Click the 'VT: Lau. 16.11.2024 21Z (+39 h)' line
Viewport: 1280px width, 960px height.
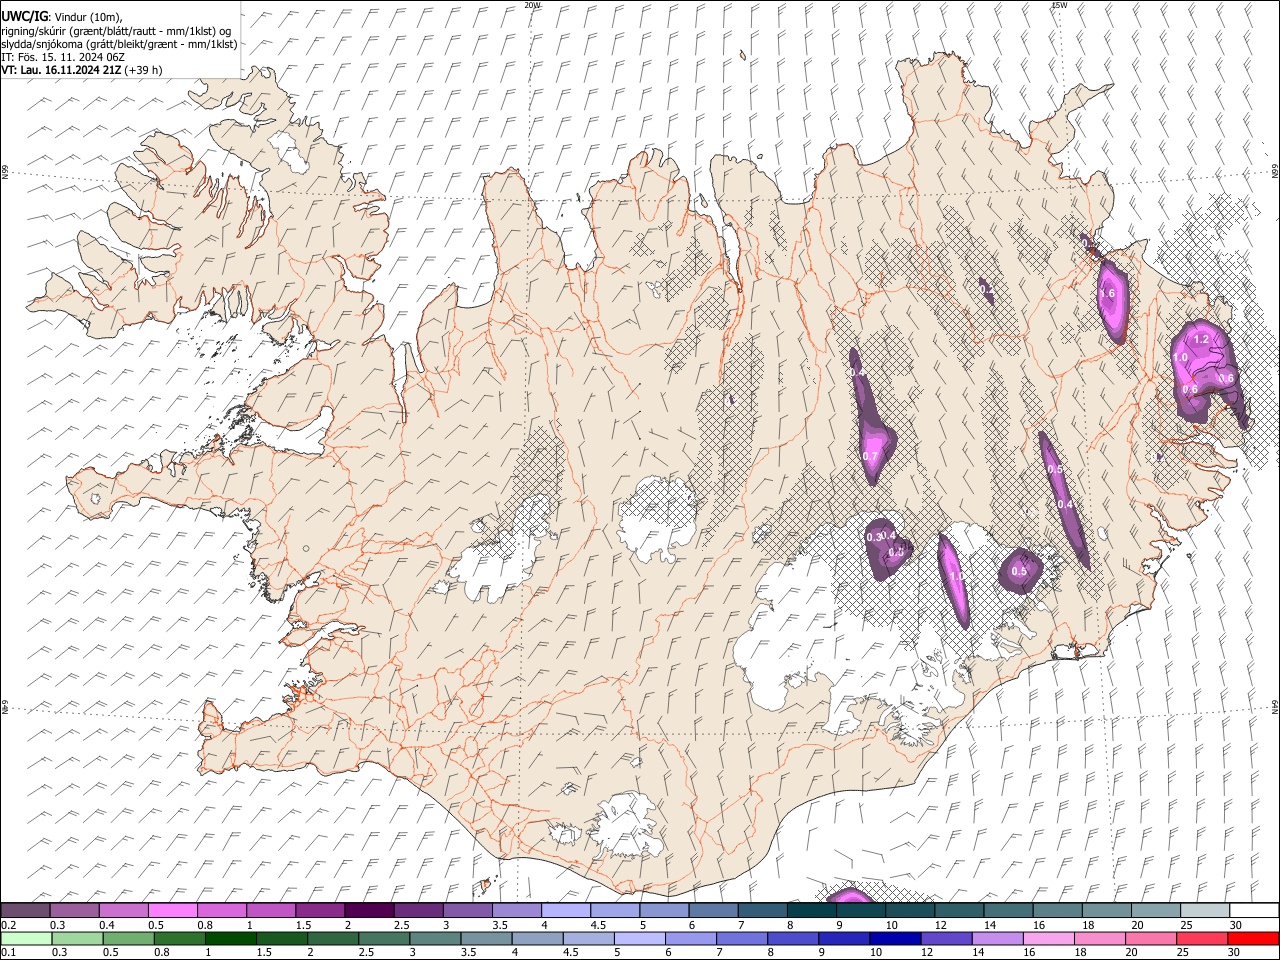click(x=82, y=70)
